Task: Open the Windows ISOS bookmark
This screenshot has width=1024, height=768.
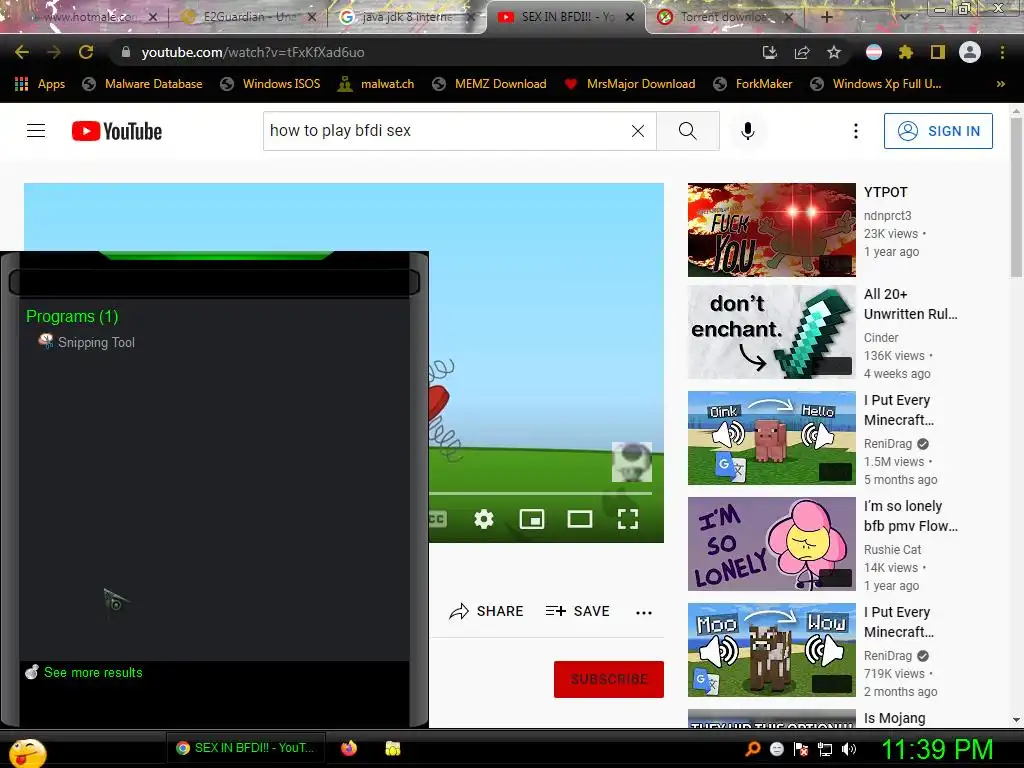Action: click(x=270, y=84)
